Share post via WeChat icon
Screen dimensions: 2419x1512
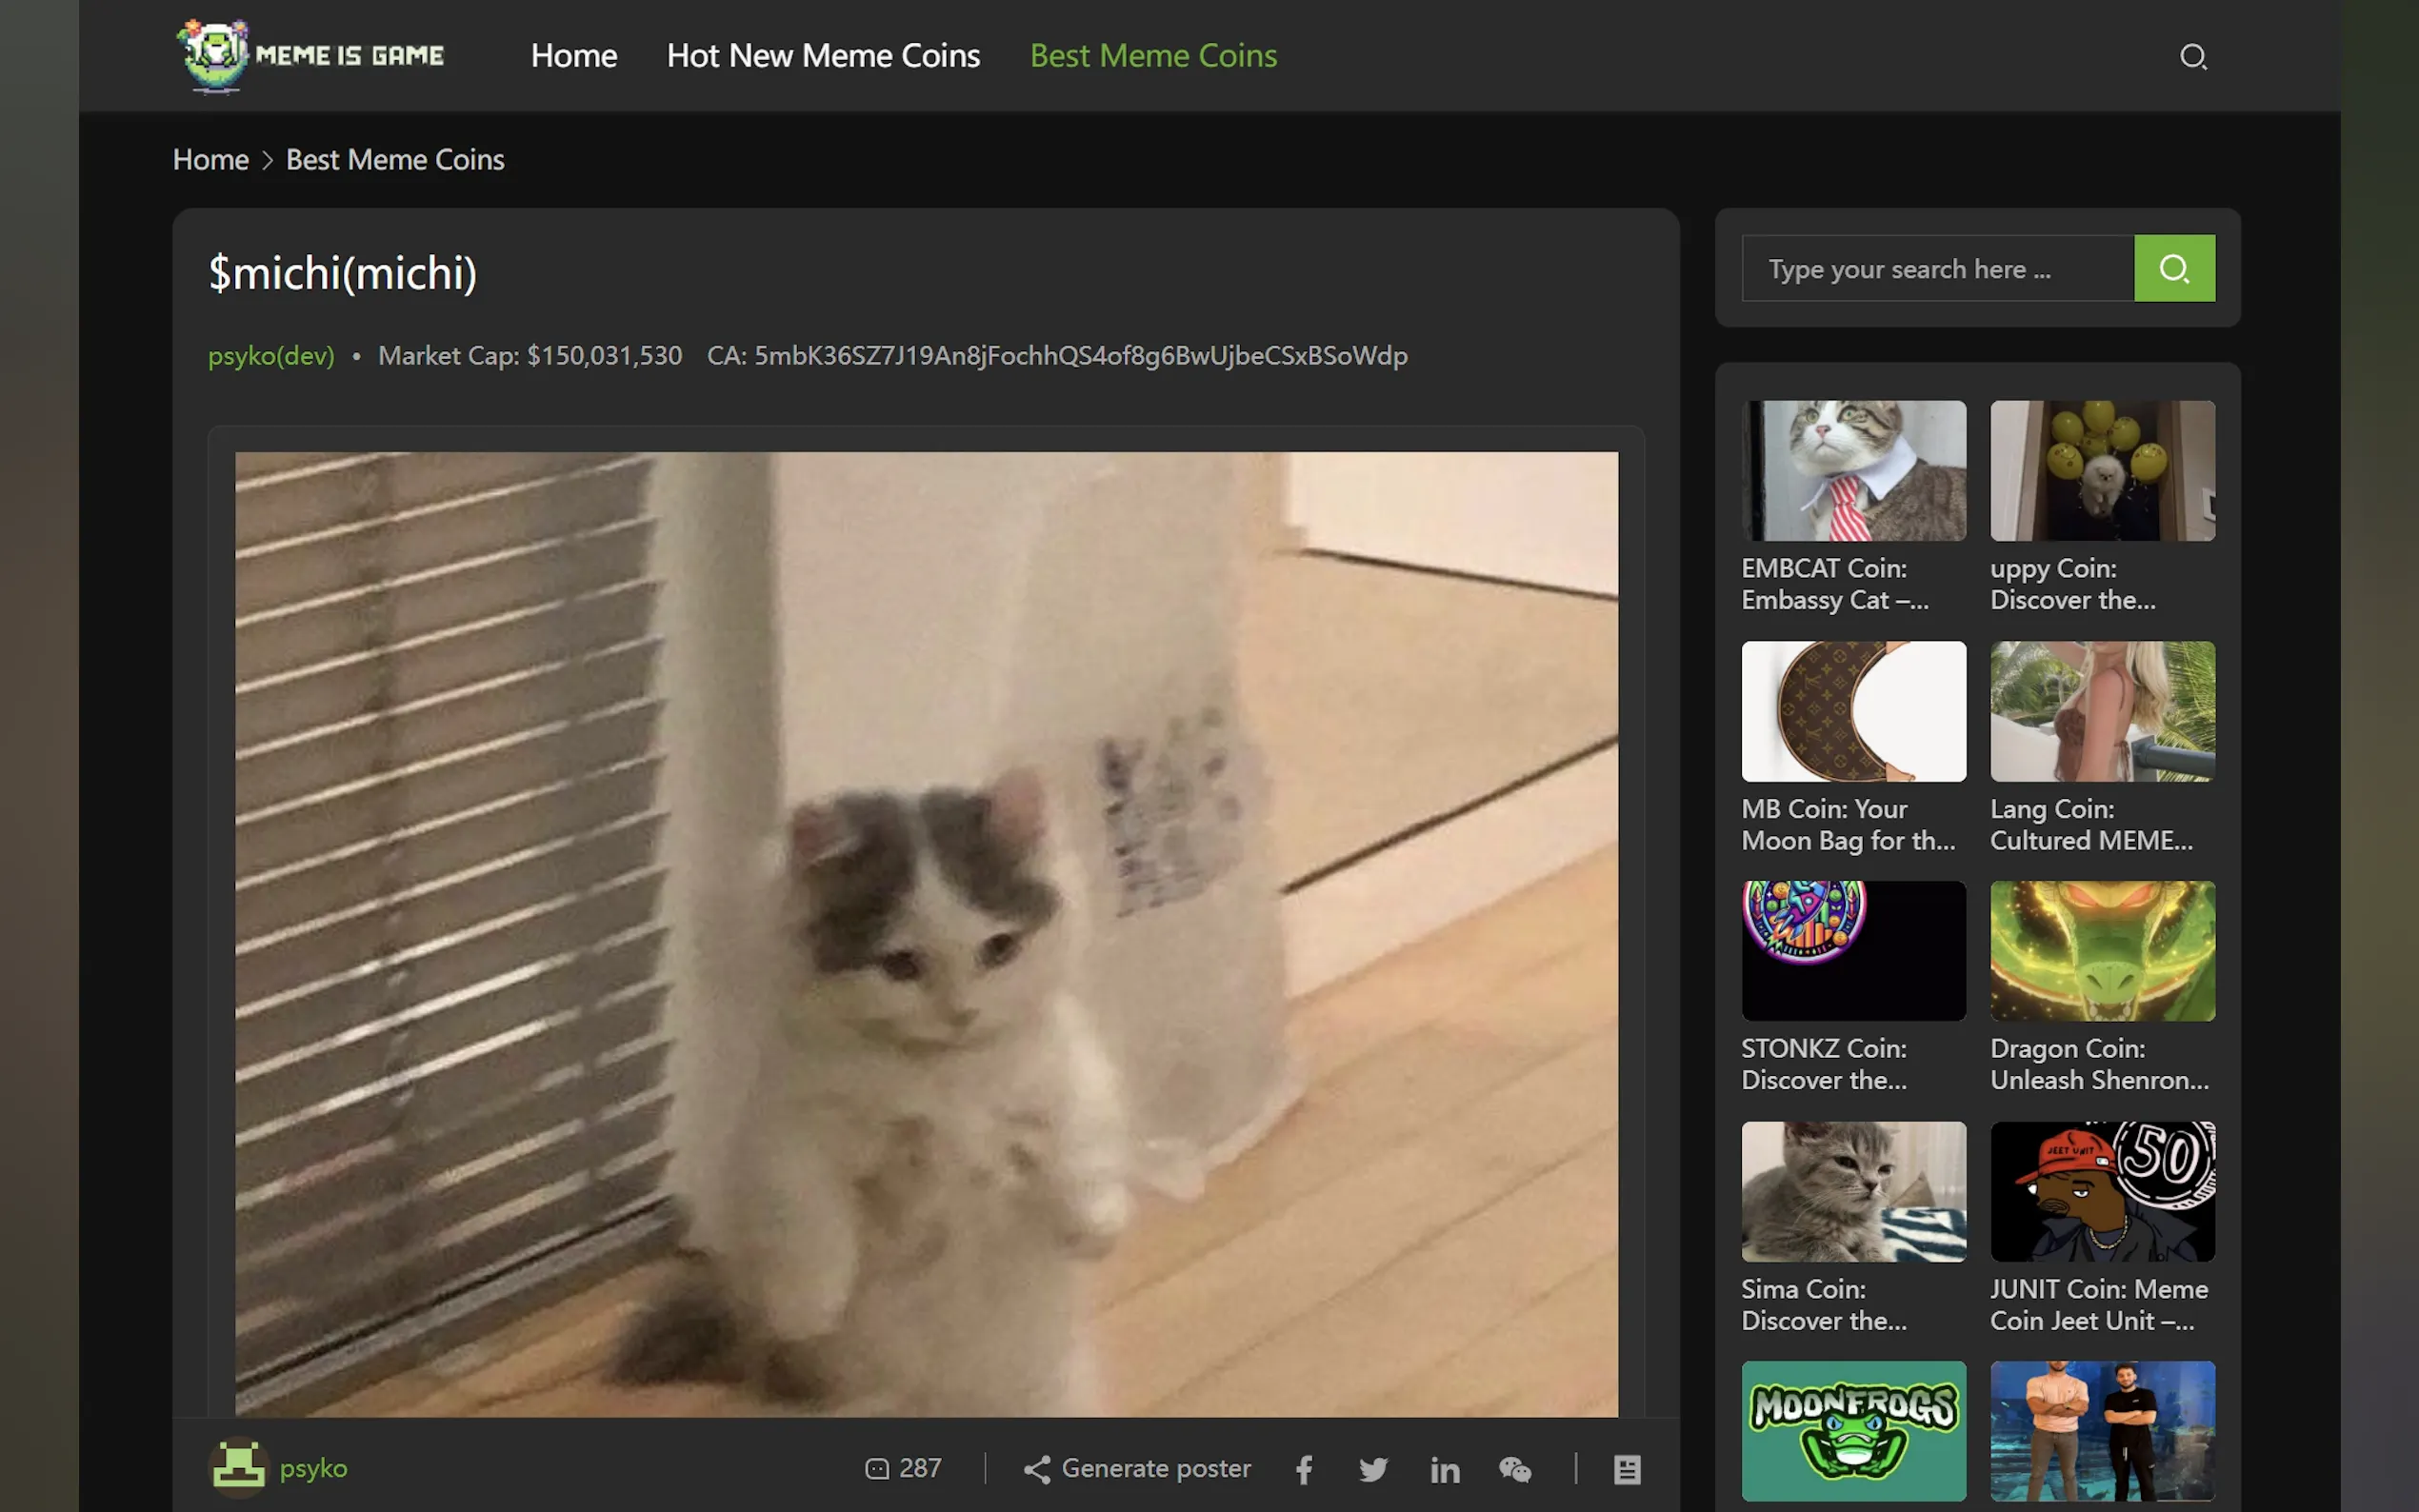(1515, 1469)
